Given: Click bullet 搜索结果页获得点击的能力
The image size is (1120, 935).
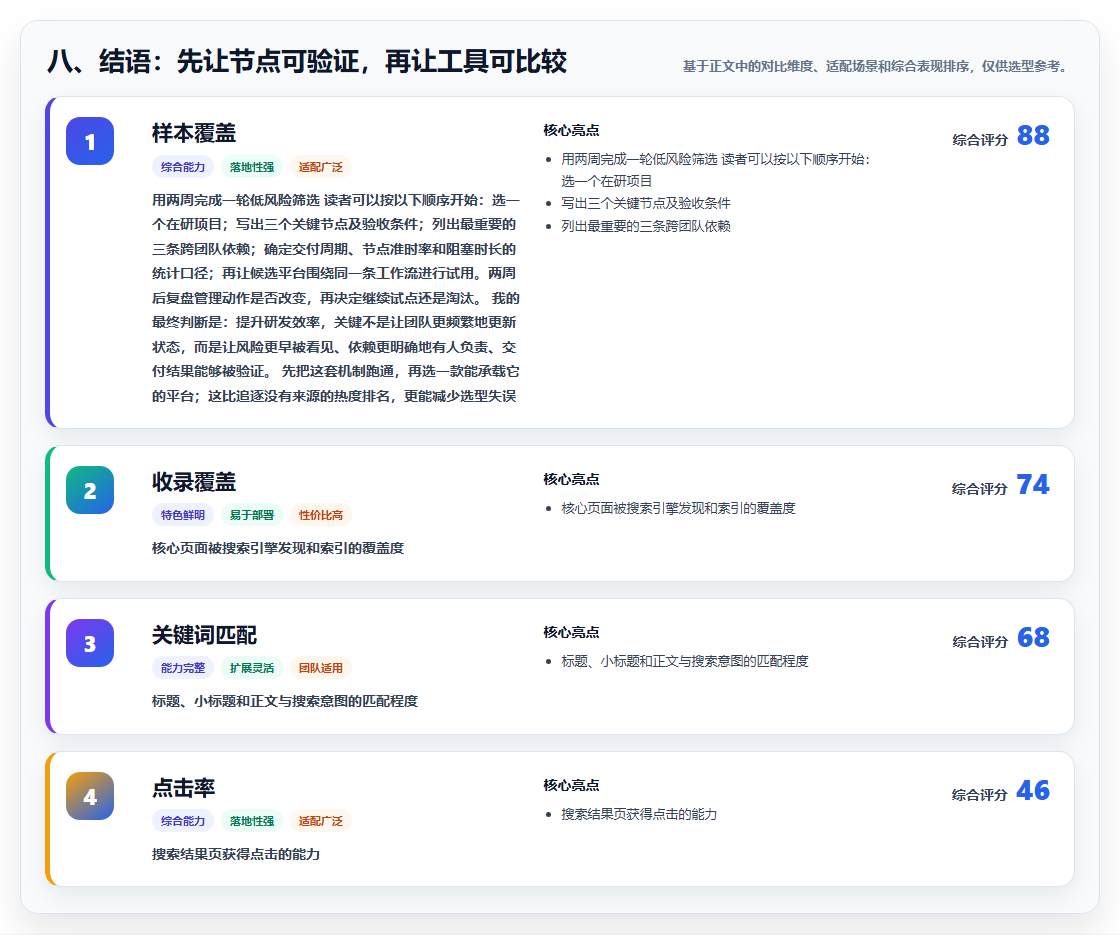Looking at the screenshot, I should coord(639,814).
